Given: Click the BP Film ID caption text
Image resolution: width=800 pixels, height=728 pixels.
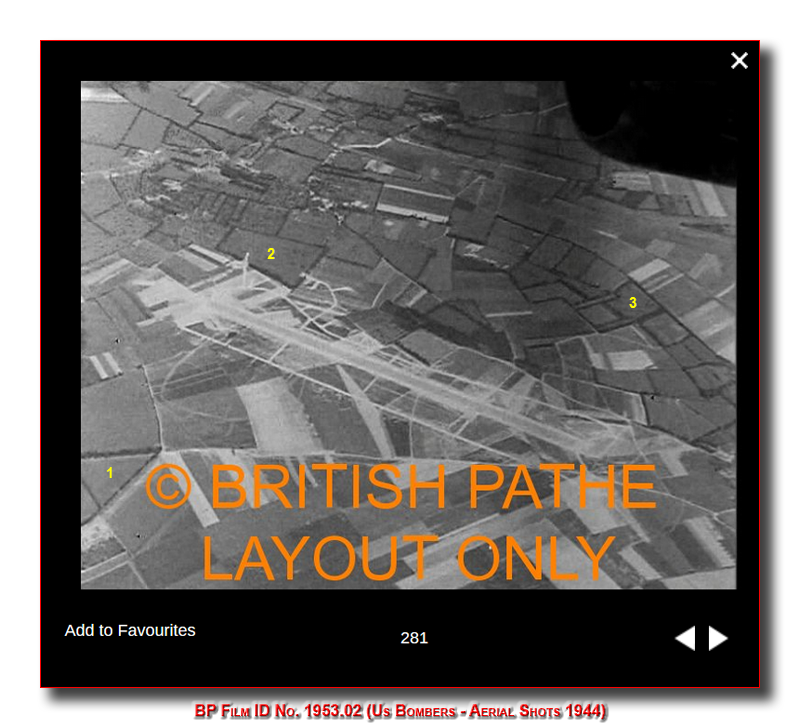Looking at the screenshot, I should coord(400,711).
